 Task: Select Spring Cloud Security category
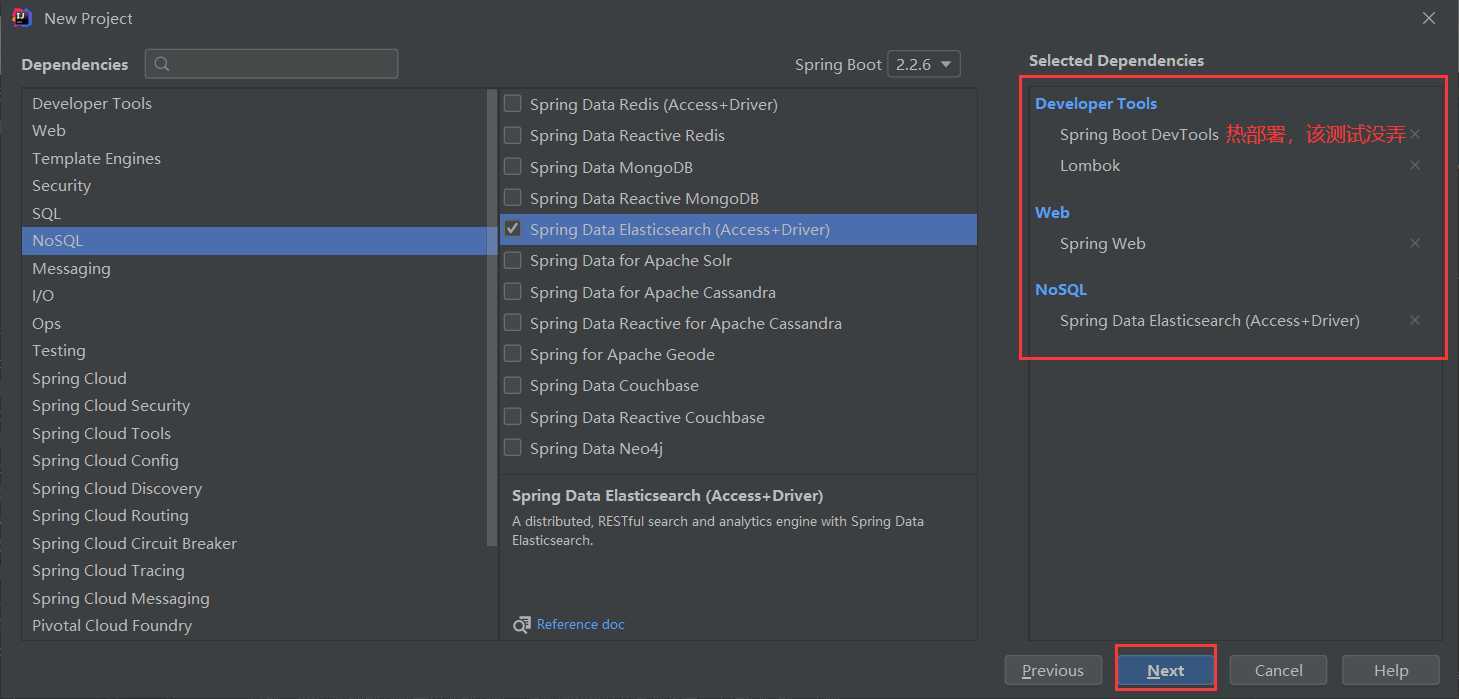[254, 406]
